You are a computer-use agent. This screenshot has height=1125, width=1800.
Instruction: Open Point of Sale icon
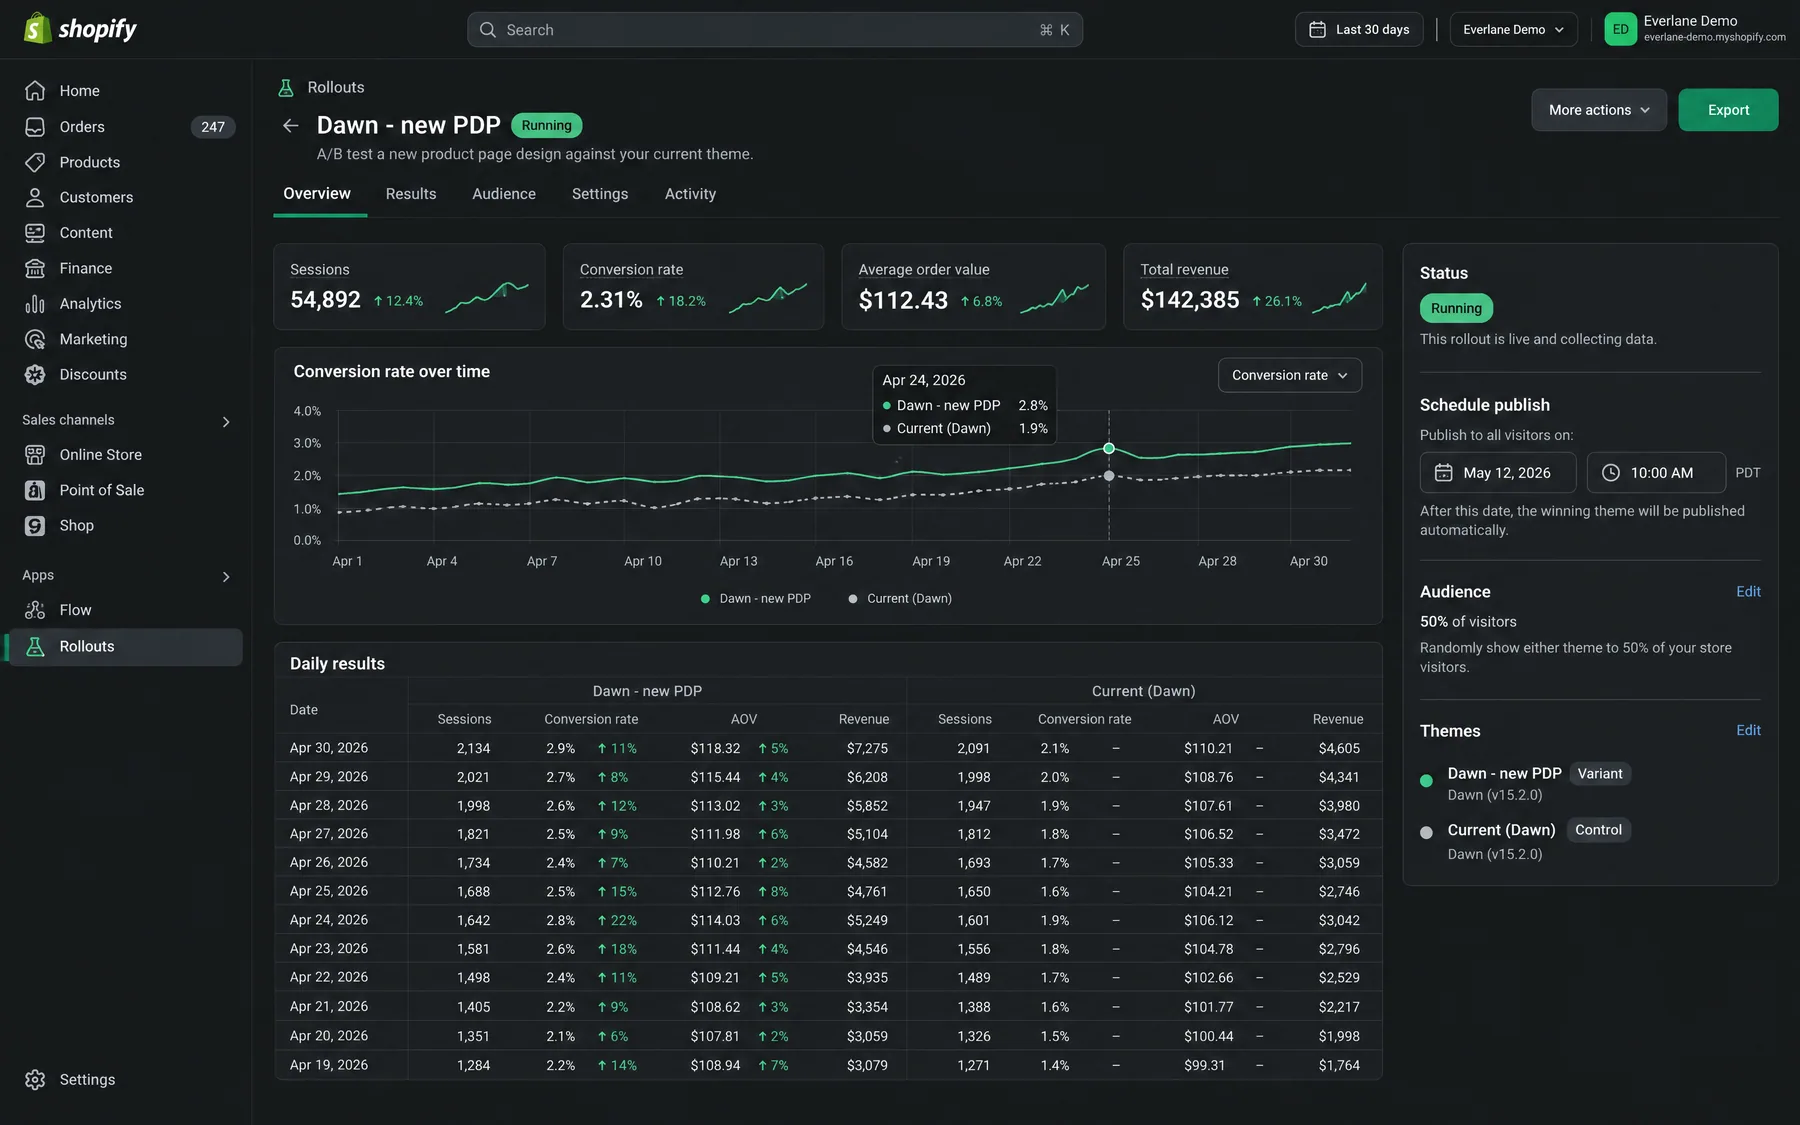(x=35, y=490)
